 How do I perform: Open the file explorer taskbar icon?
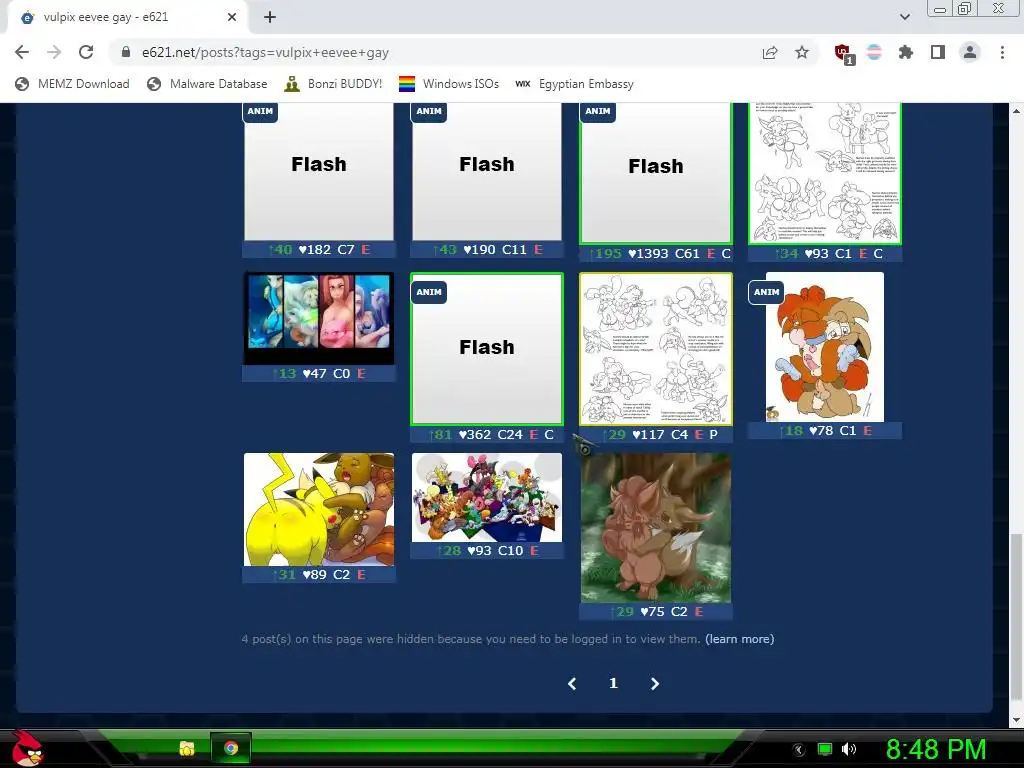[x=187, y=748]
